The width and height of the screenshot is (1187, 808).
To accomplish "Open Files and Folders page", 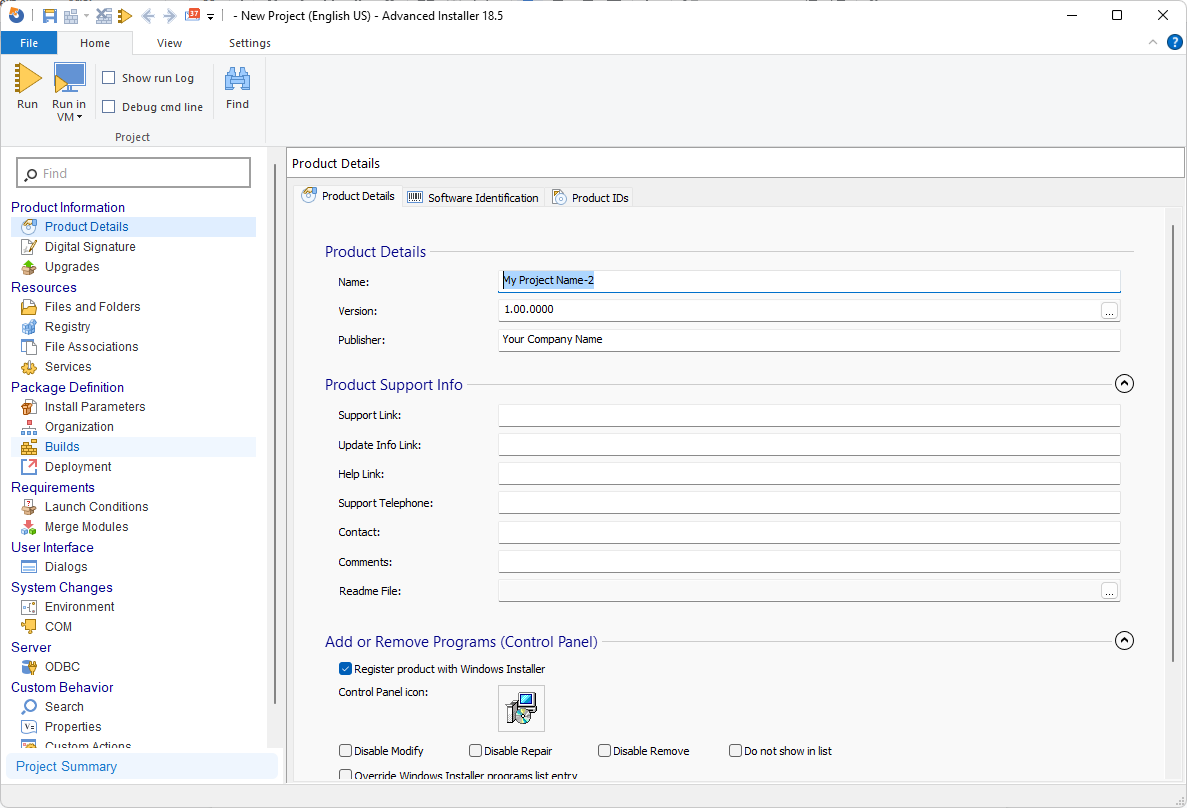I will [92, 307].
